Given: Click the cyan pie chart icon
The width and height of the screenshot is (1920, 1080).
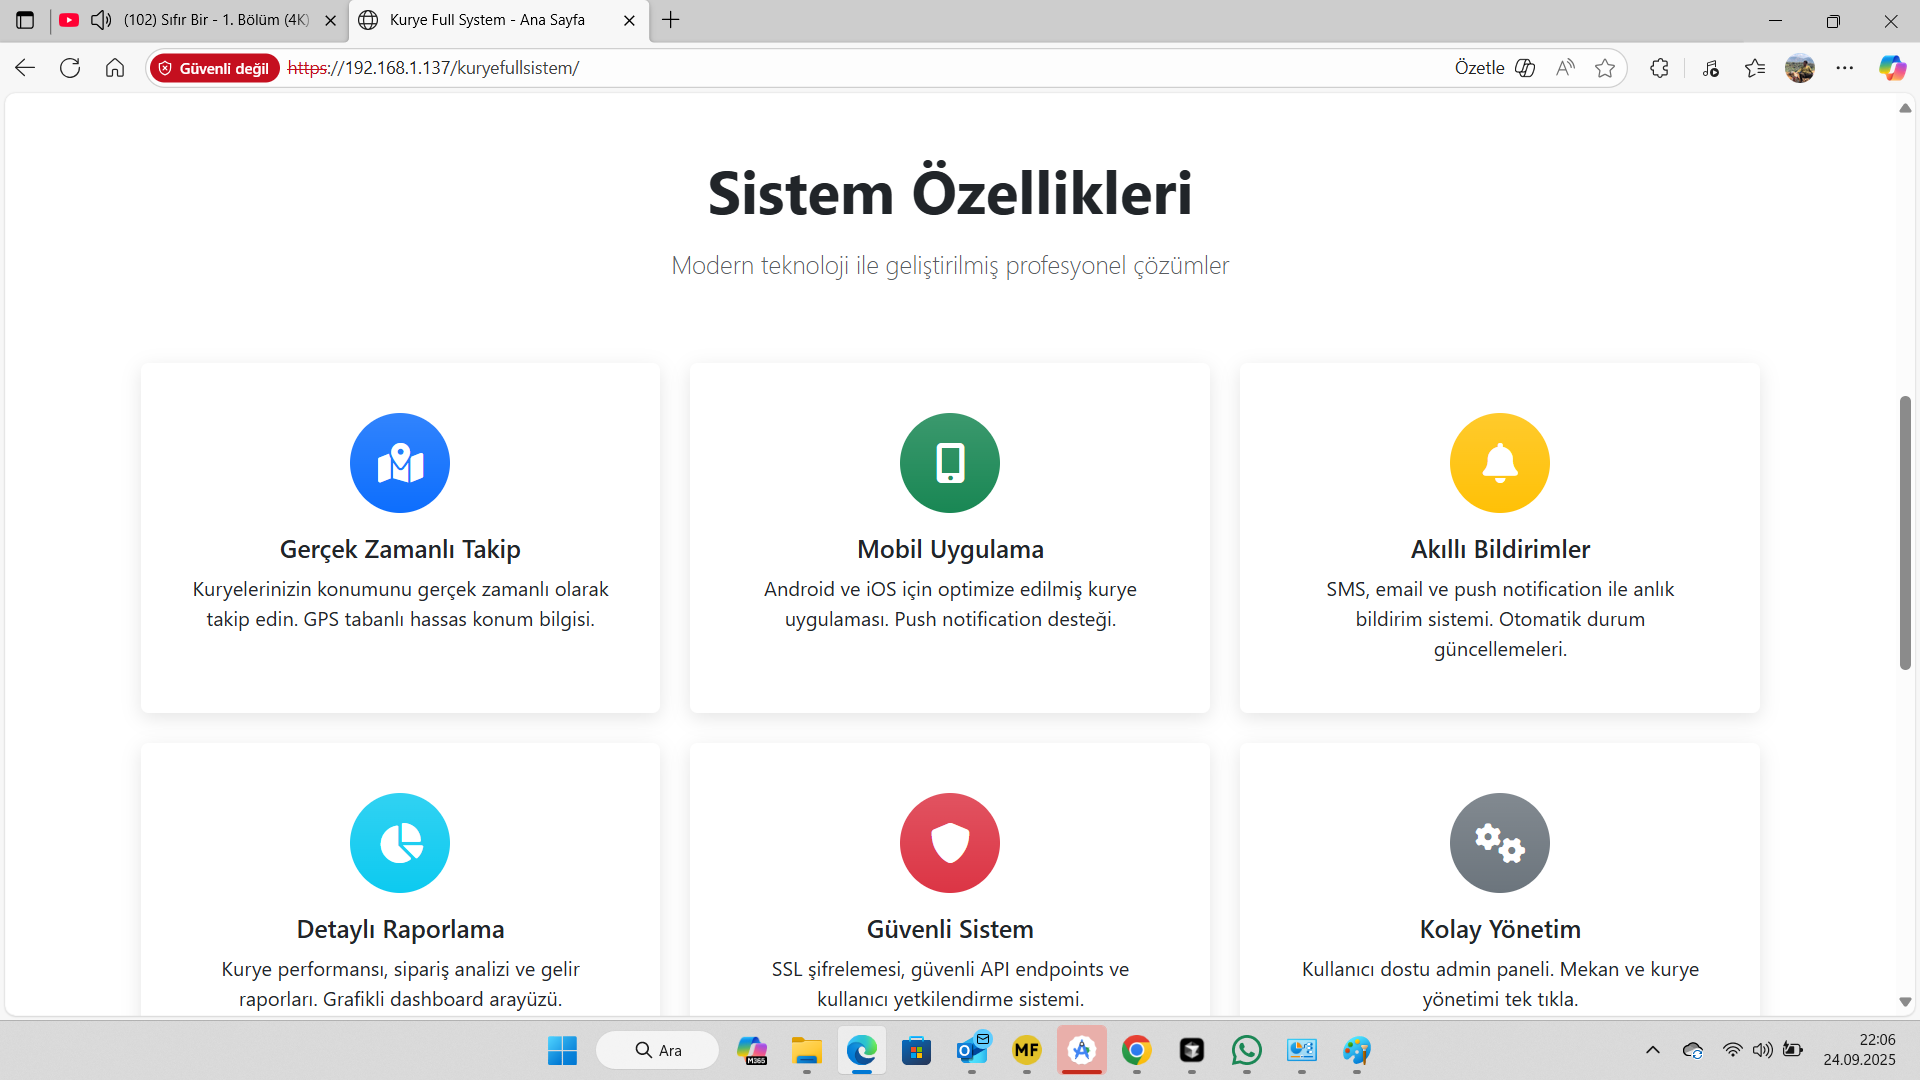Looking at the screenshot, I should tap(400, 843).
